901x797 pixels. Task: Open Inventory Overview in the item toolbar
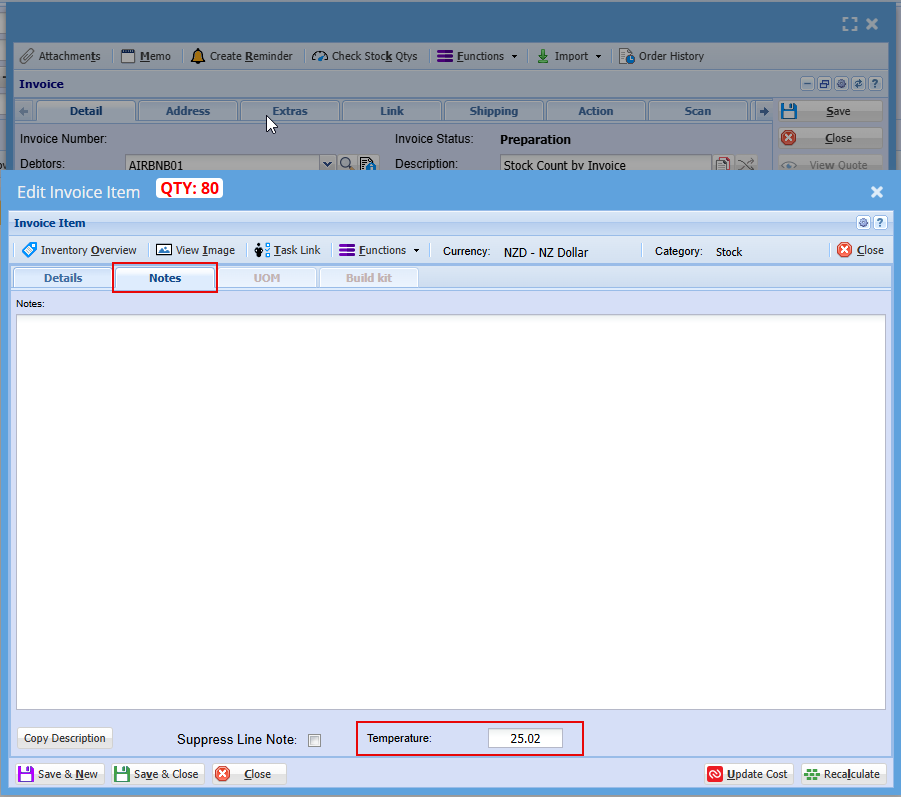click(x=79, y=250)
